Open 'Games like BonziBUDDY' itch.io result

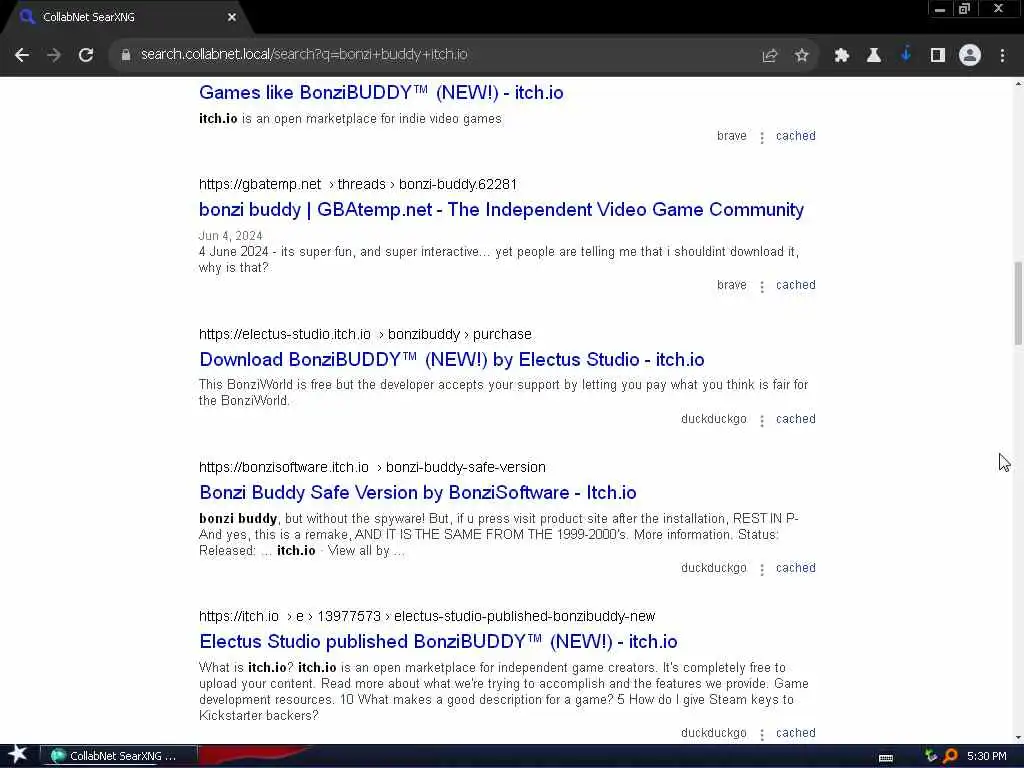[x=381, y=93]
